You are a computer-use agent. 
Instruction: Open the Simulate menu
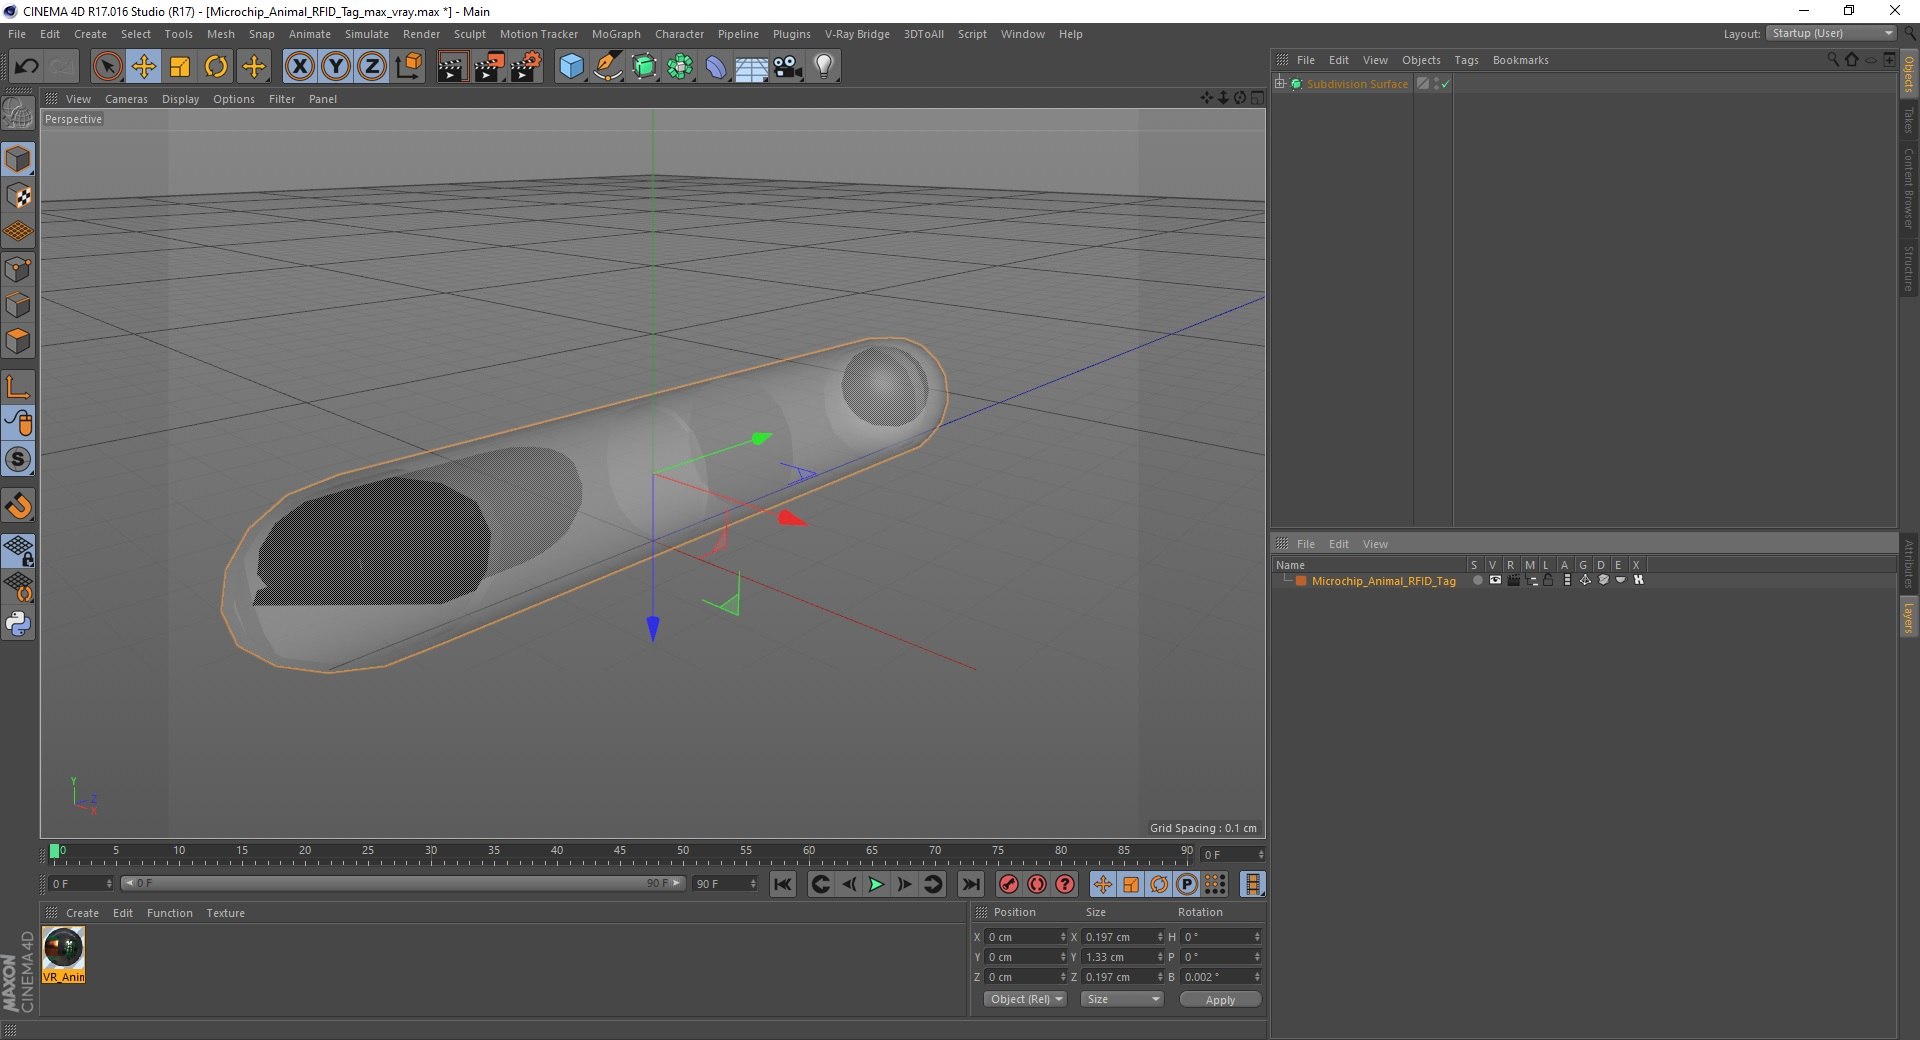click(366, 34)
